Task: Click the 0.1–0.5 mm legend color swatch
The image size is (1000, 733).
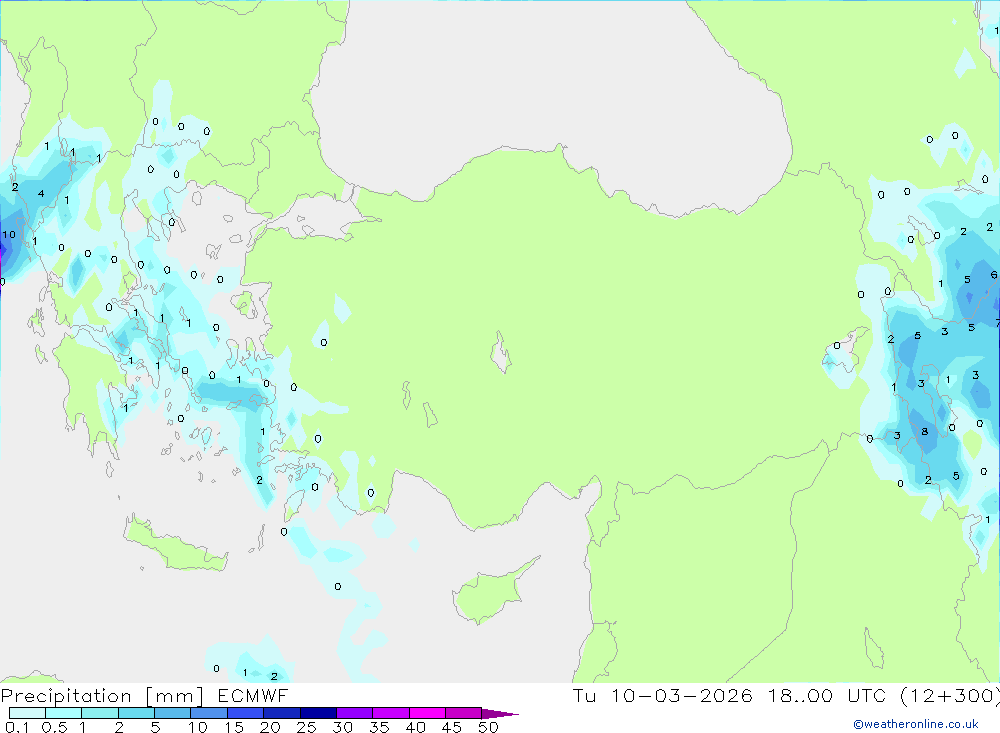Action: tap(27, 713)
